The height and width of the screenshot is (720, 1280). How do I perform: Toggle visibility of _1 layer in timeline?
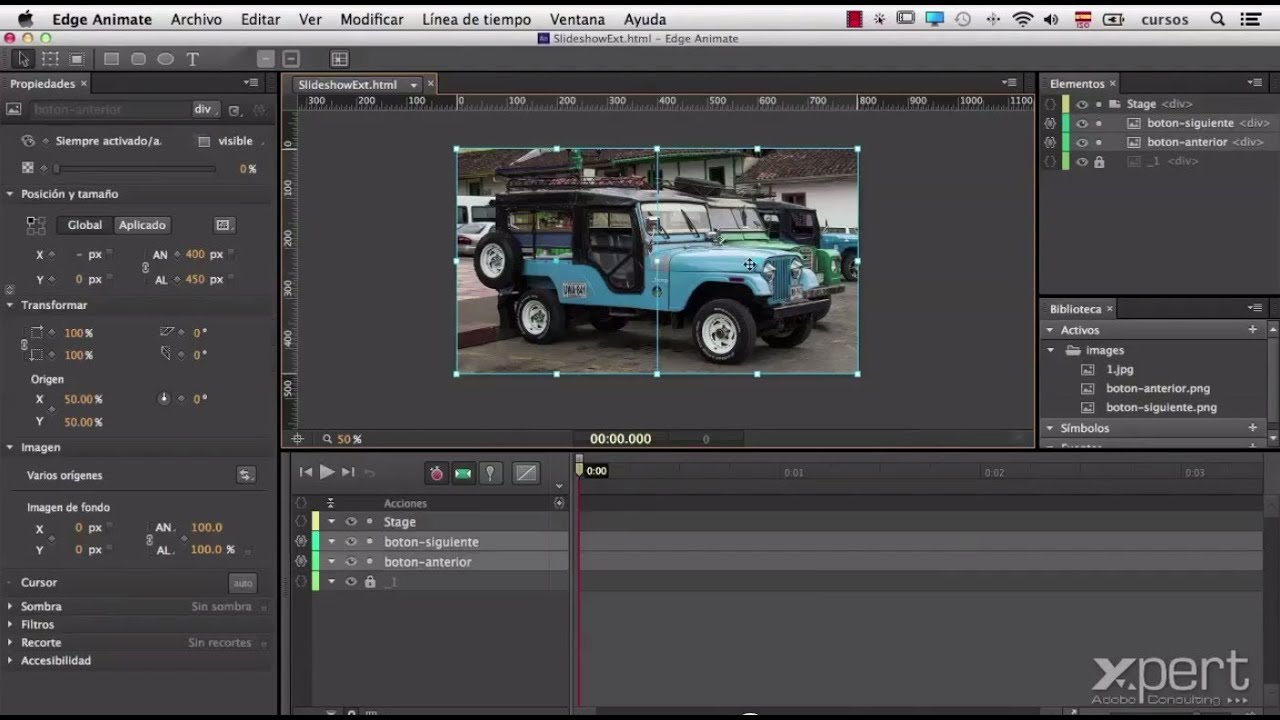coord(351,582)
